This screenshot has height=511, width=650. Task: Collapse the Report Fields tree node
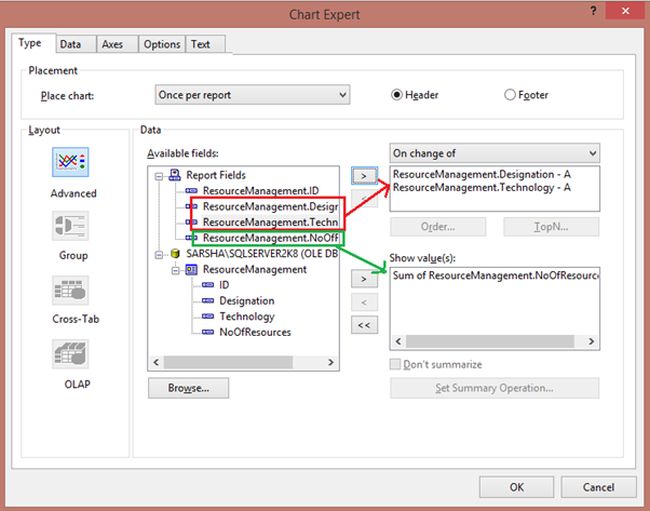[x=159, y=177]
